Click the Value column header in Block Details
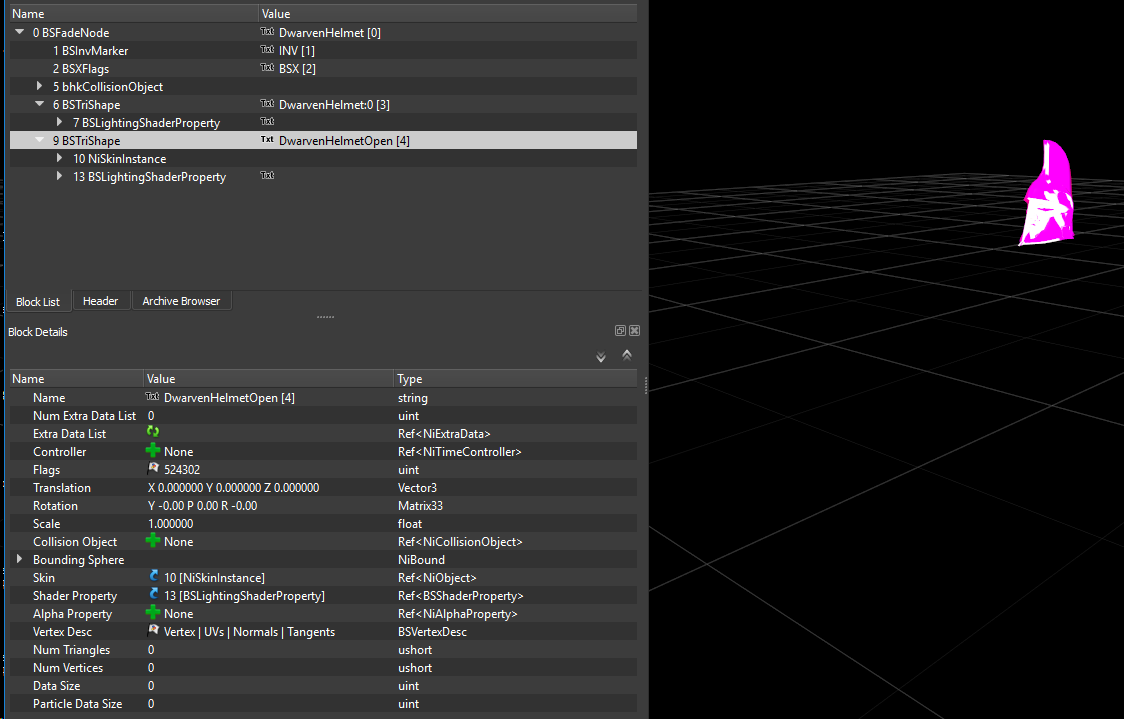The height and width of the screenshot is (719, 1124). pyautogui.click(x=268, y=378)
